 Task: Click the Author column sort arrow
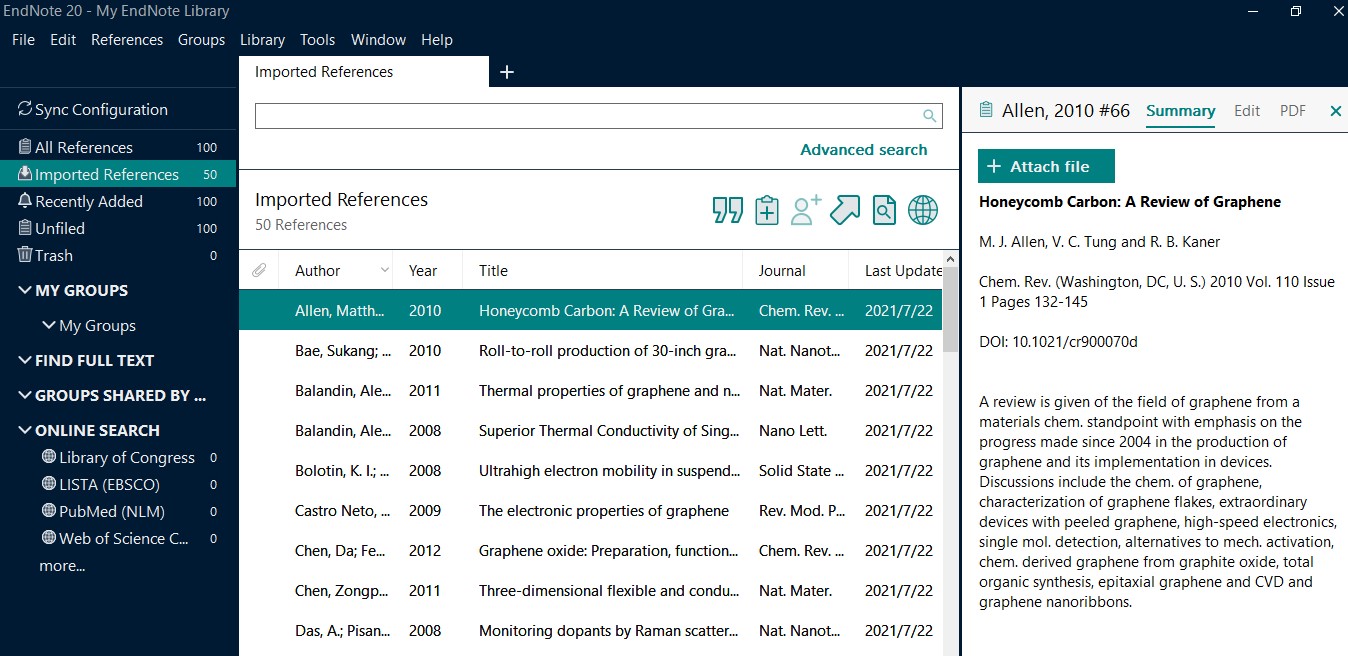tap(385, 271)
